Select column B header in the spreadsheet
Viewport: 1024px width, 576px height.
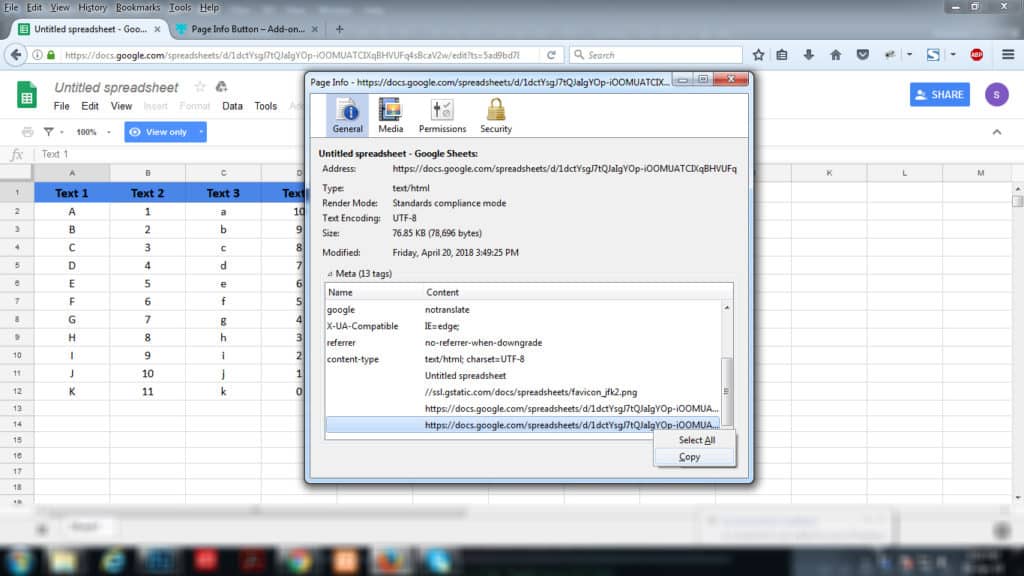tap(148, 173)
